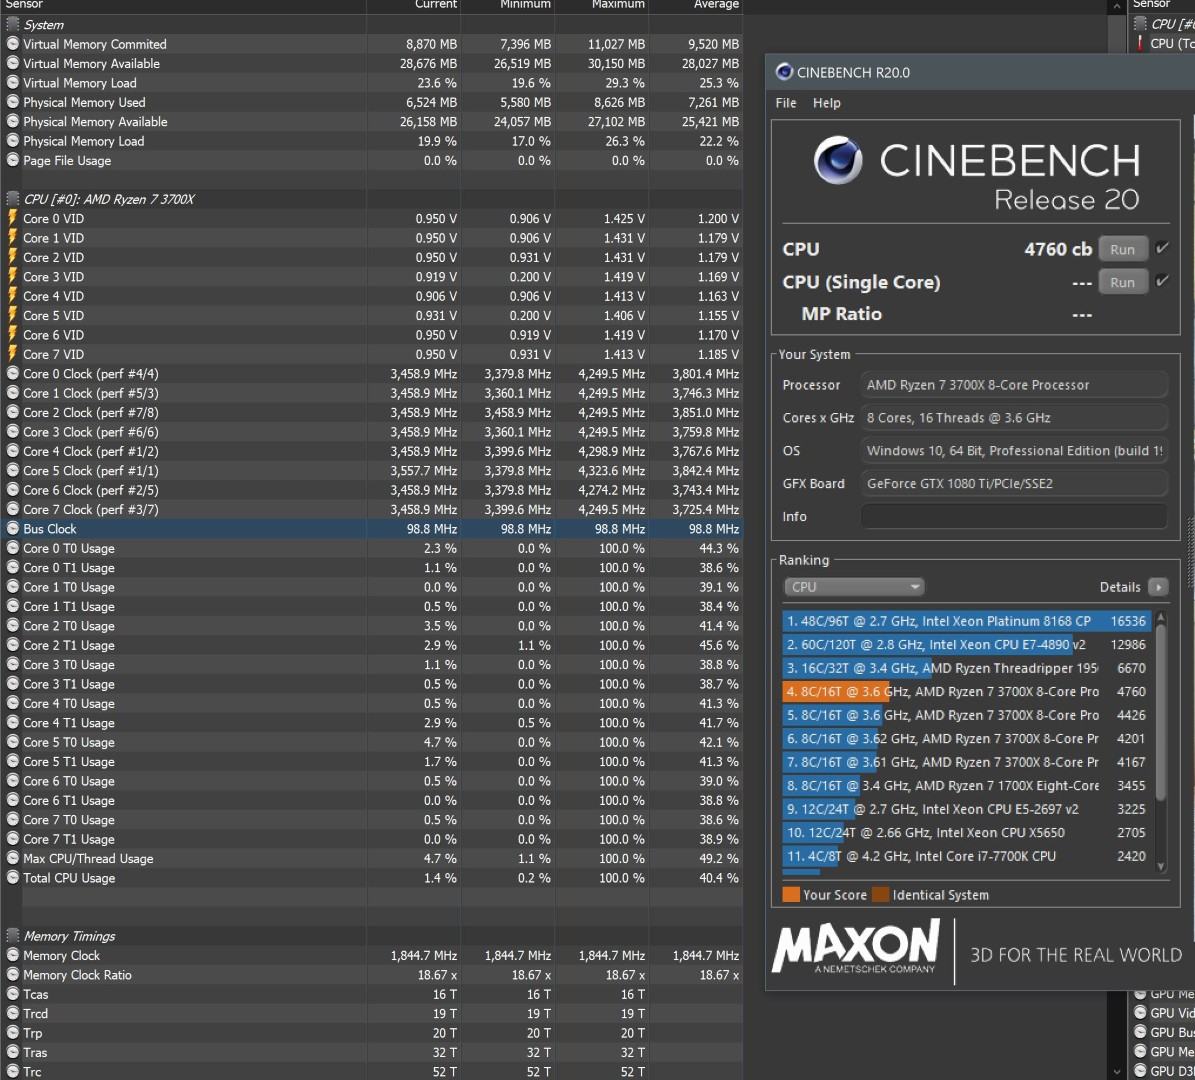Click the up arrow of the ranking list scrollbar
The height and width of the screenshot is (1080, 1195).
pyautogui.click(x=1161, y=617)
